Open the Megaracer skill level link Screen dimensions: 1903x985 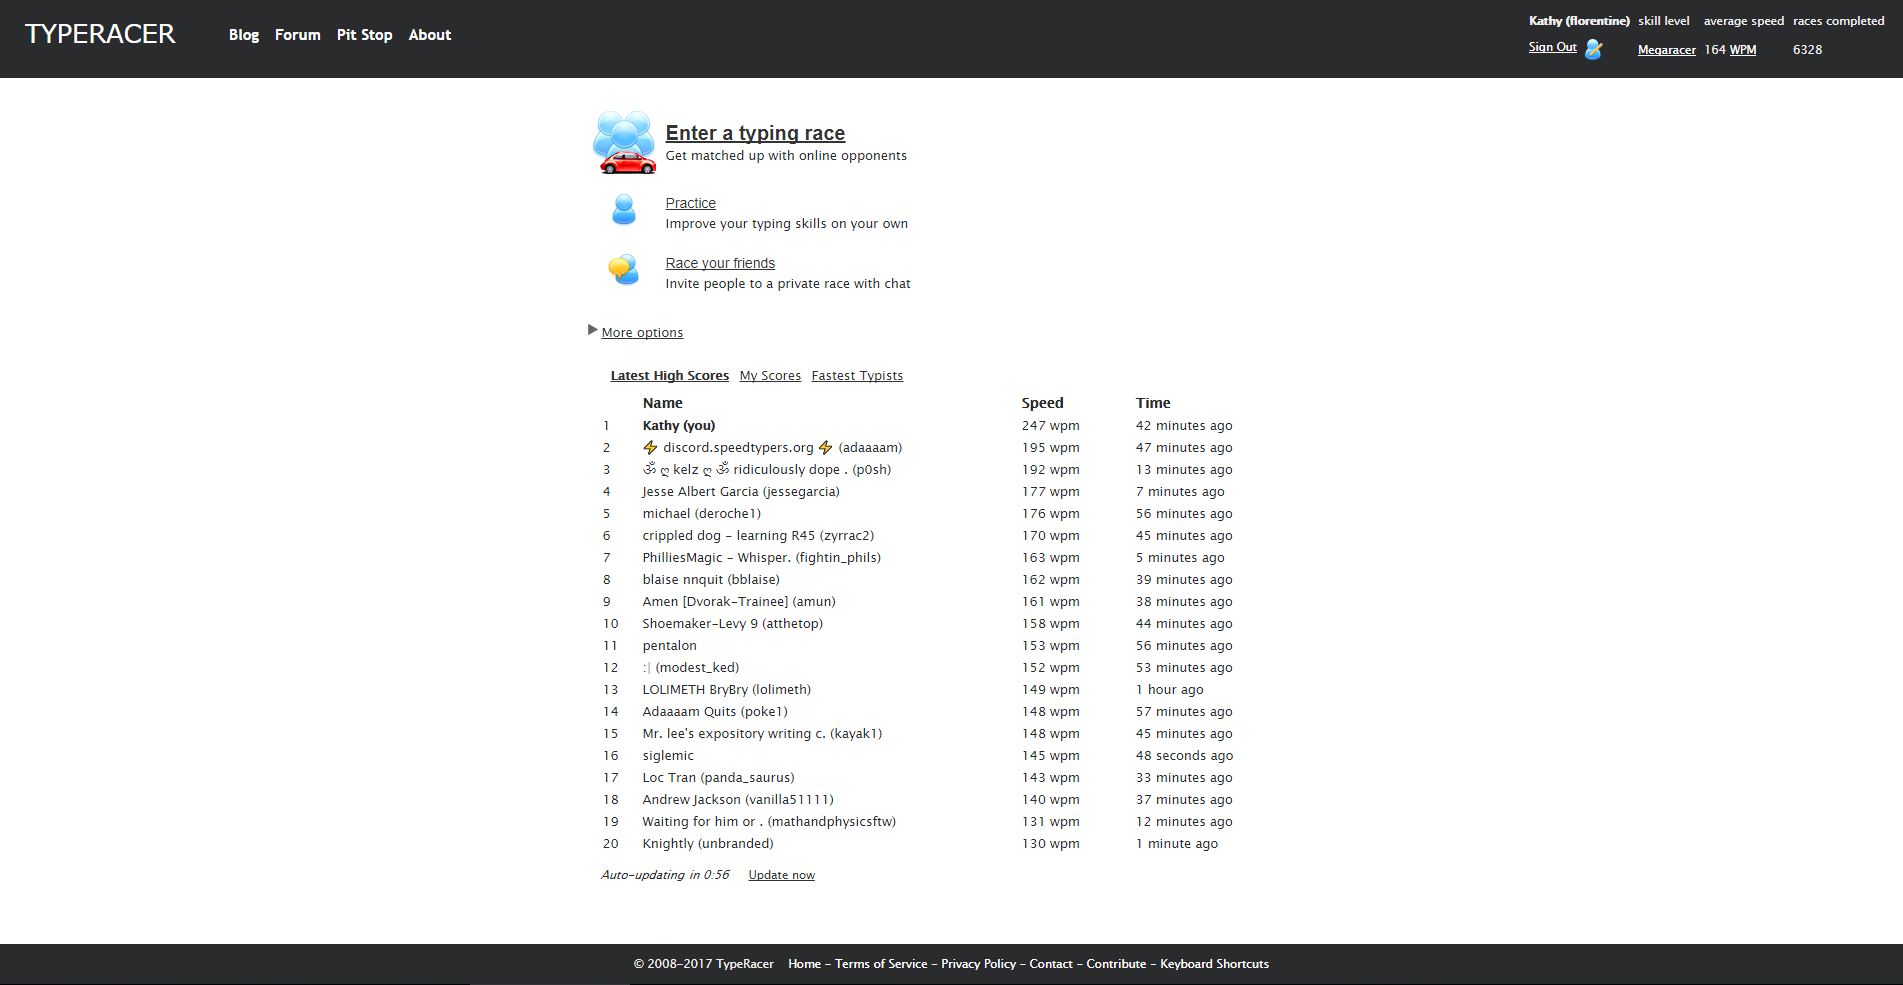tap(1666, 49)
